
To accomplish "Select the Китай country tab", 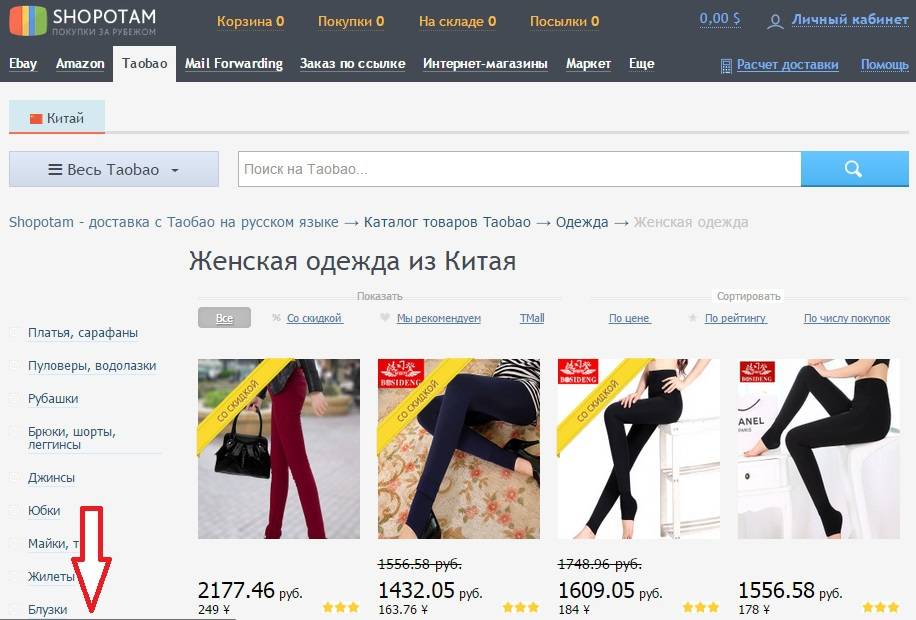I will tap(57, 117).
